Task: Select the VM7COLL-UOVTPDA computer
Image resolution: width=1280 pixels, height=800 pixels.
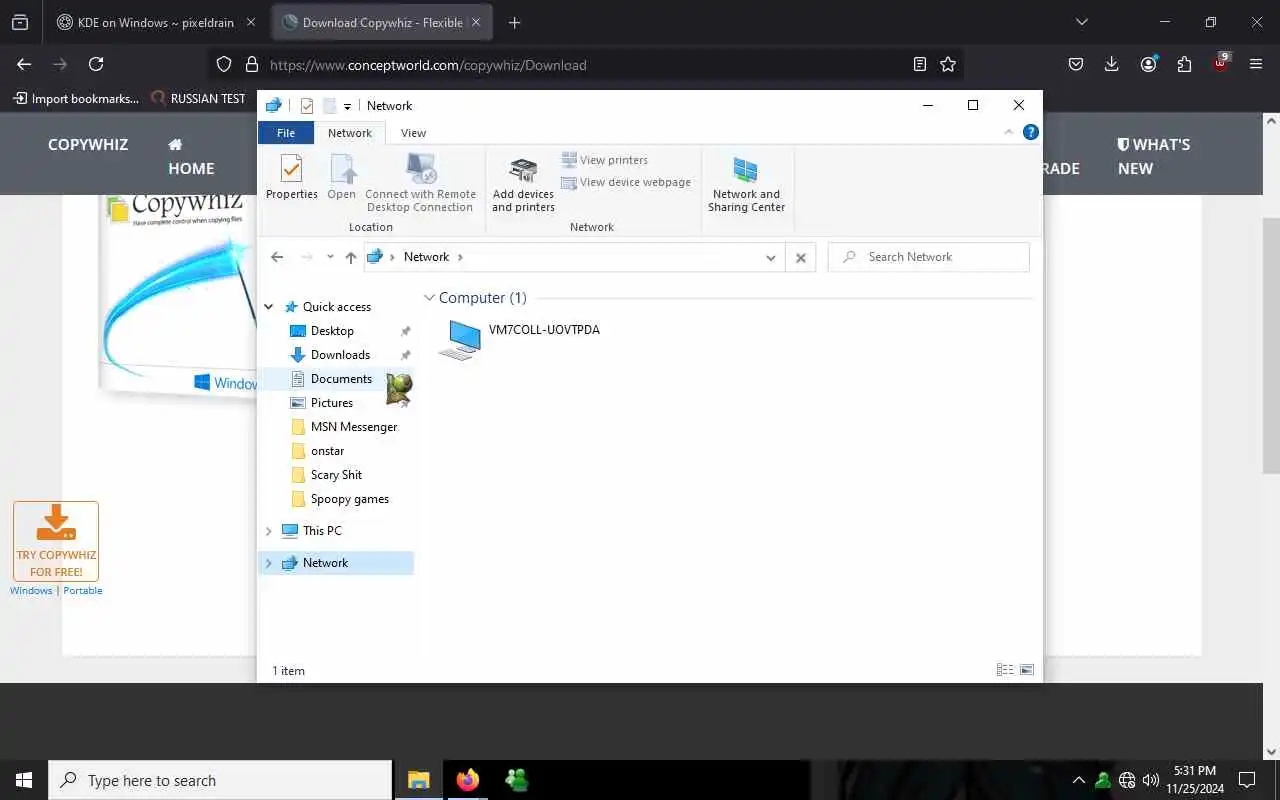Action: pyautogui.click(x=520, y=339)
